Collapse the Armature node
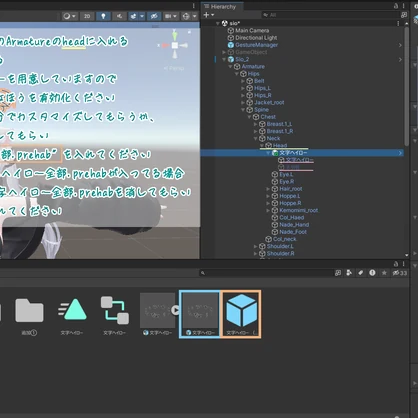 (230, 67)
